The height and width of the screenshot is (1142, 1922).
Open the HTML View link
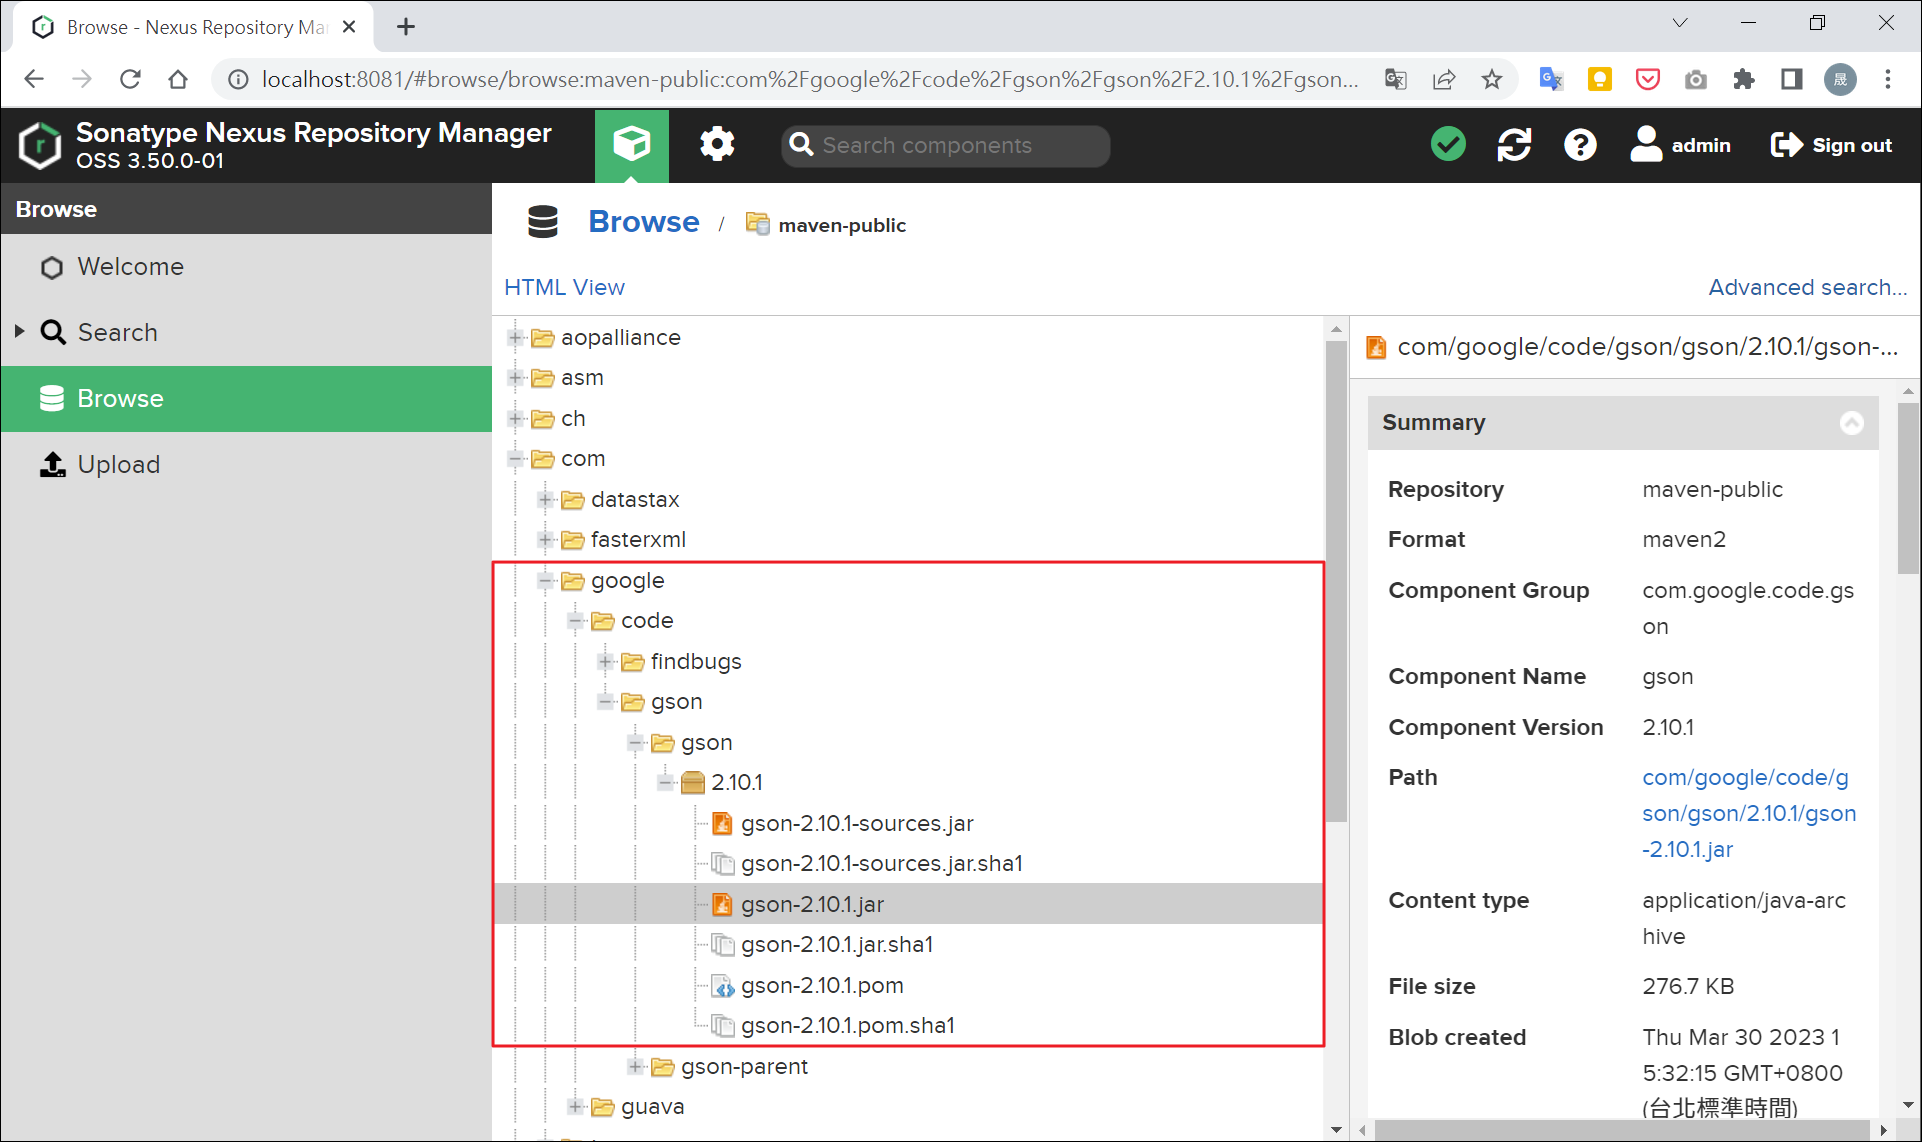564,287
